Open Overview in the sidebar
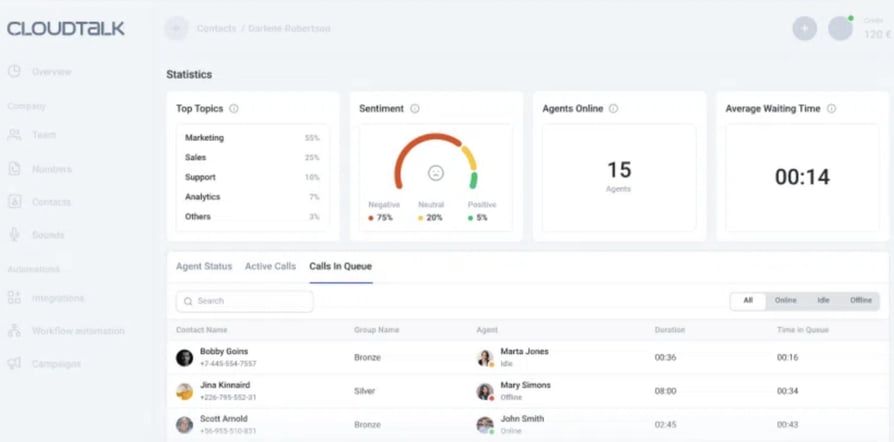The height and width of the screenshot is (442, 894). point(51,72)
